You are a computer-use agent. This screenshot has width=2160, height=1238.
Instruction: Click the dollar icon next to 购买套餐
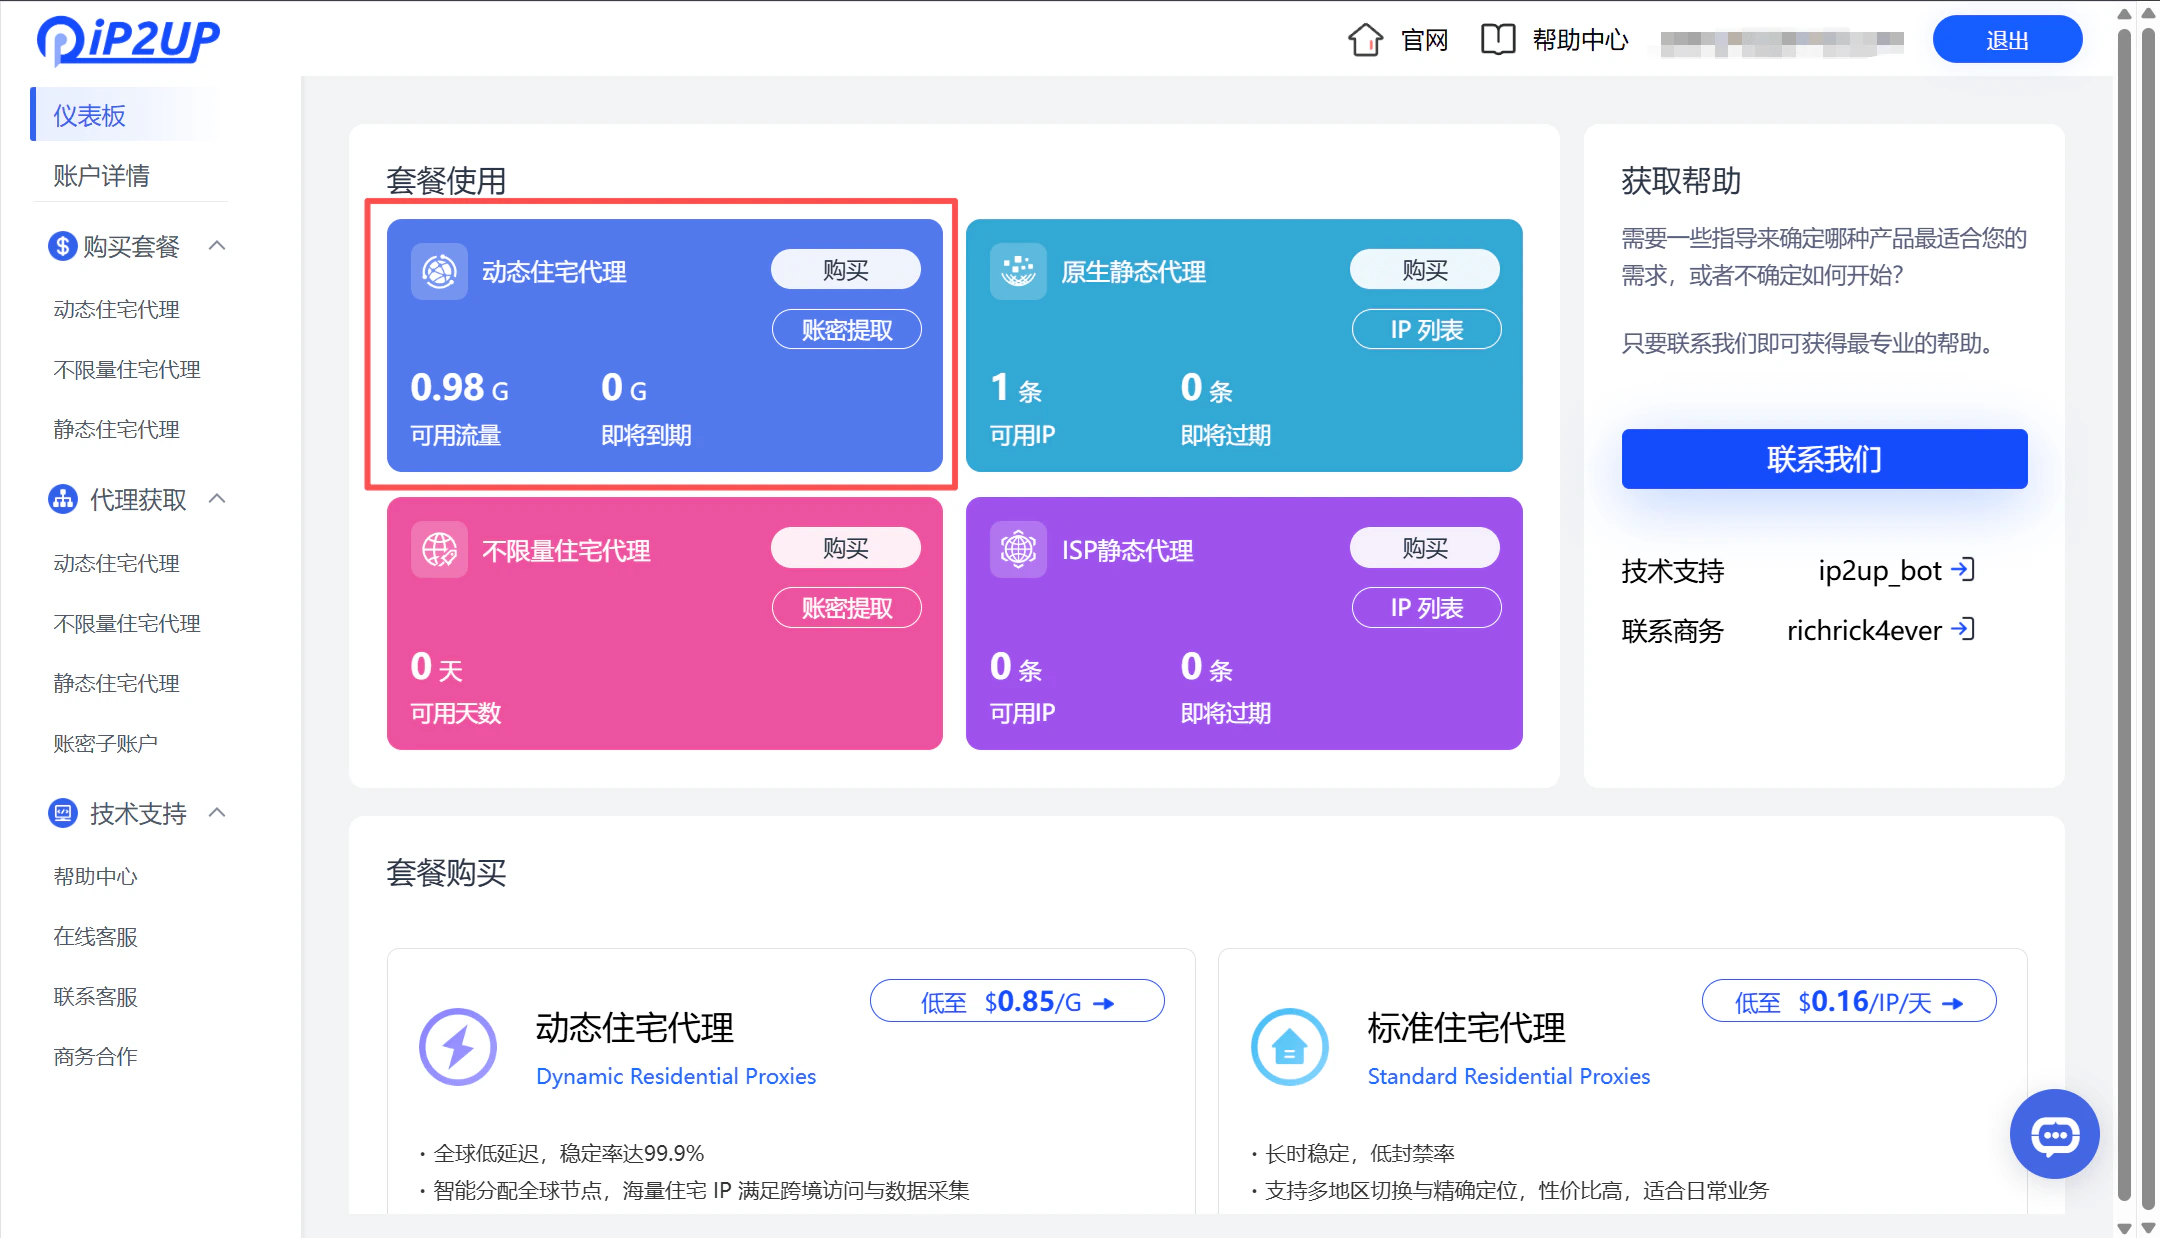[x=61, y=245]
